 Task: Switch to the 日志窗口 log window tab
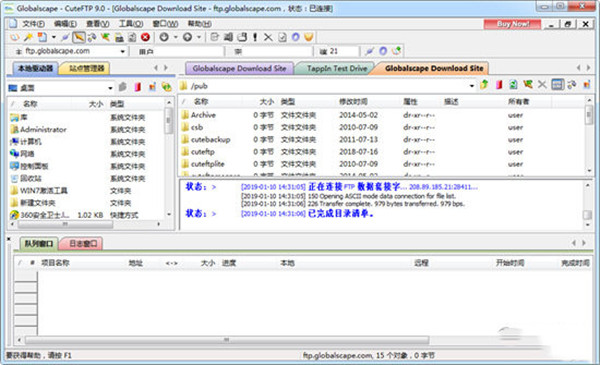coord(83,243)
